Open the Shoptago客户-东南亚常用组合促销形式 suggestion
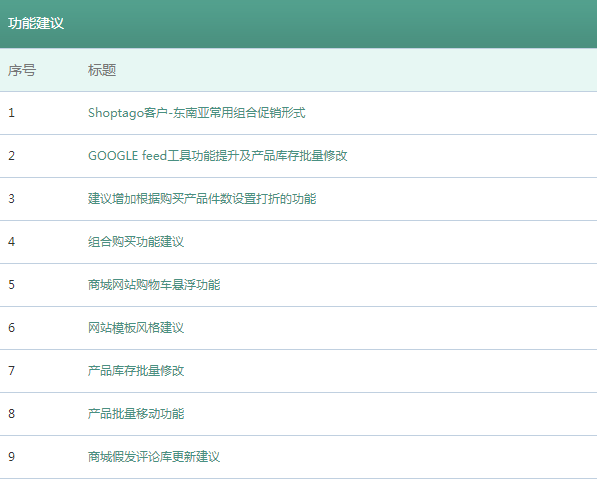The image size is (597, 481). point(196,113)
